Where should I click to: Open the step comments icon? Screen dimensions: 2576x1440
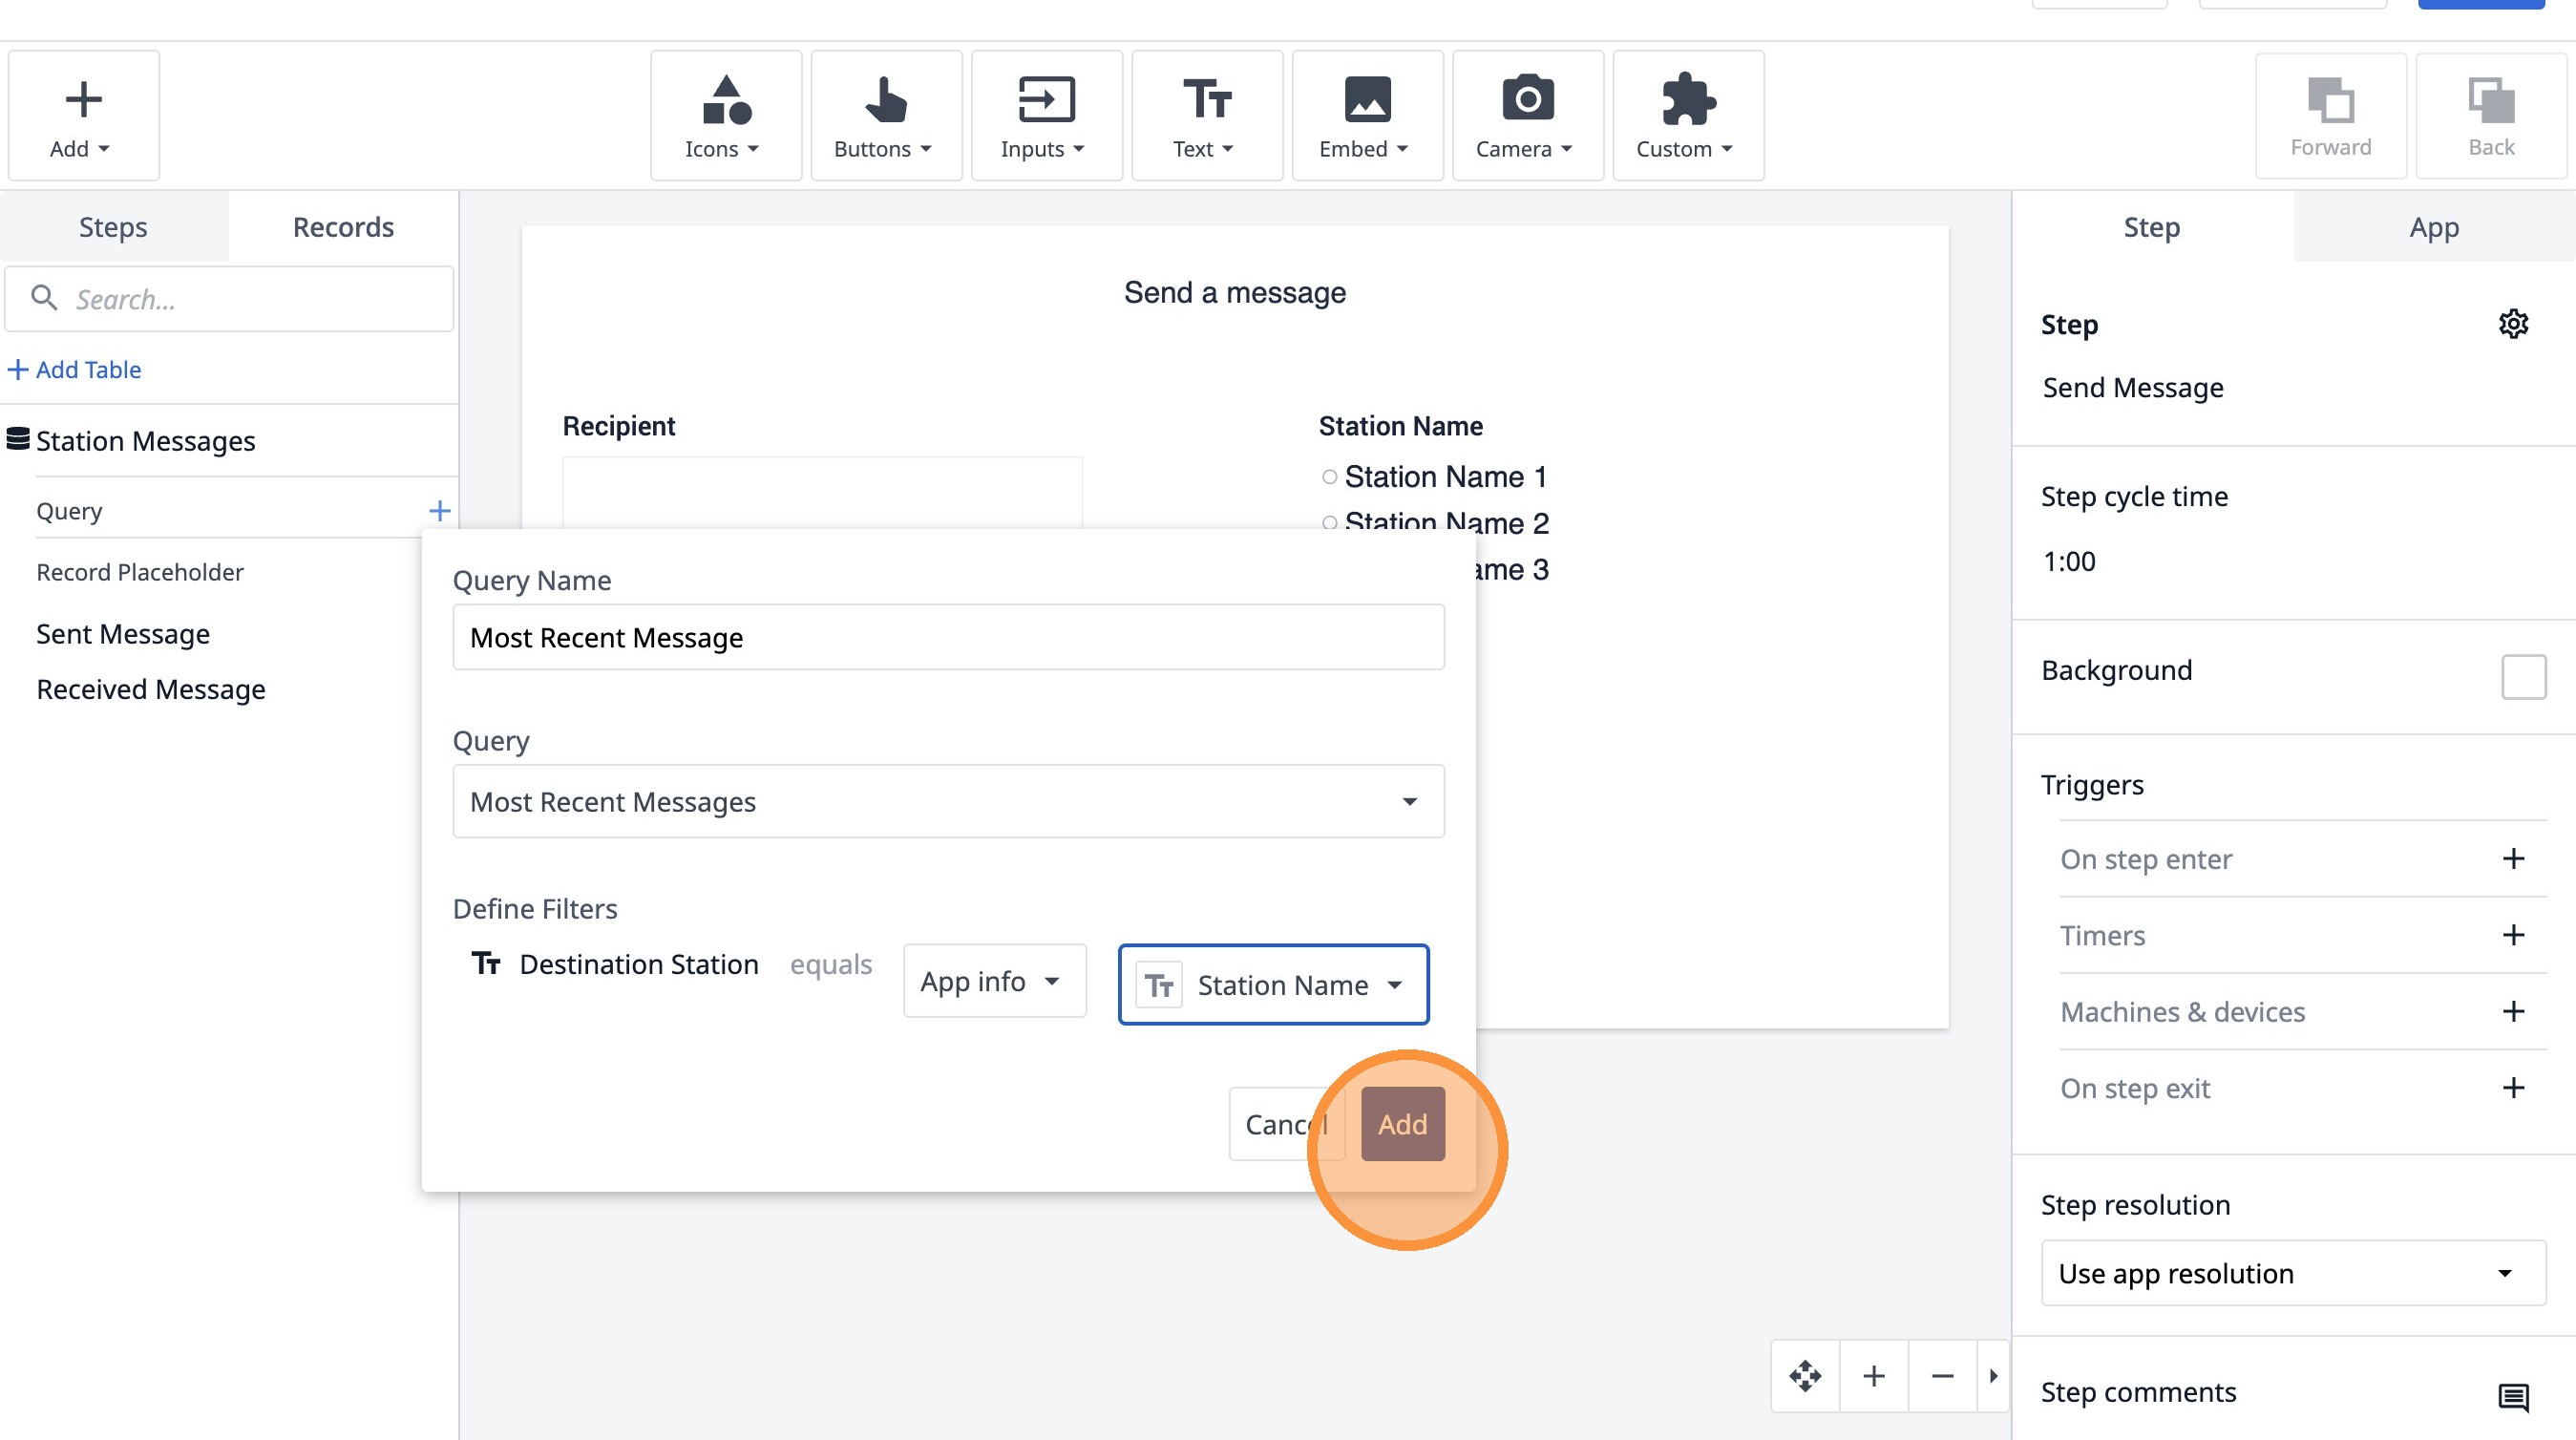point(2513,1396)
